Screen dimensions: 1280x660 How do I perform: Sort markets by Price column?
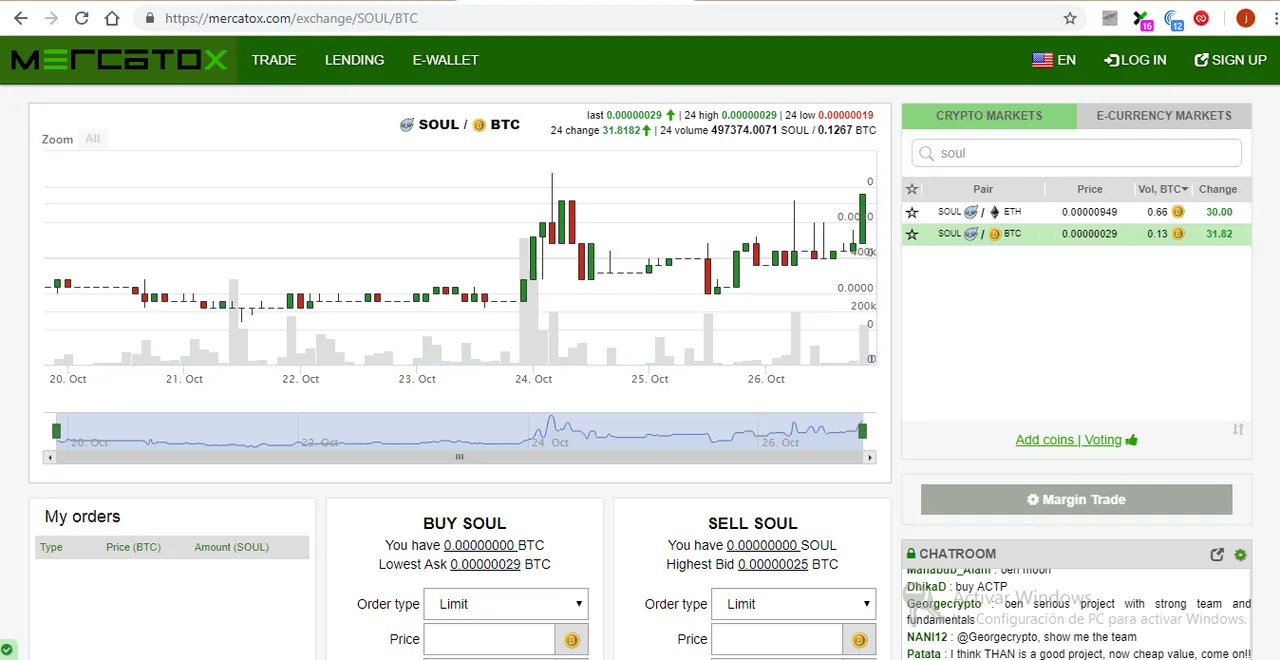(1090, 189)
